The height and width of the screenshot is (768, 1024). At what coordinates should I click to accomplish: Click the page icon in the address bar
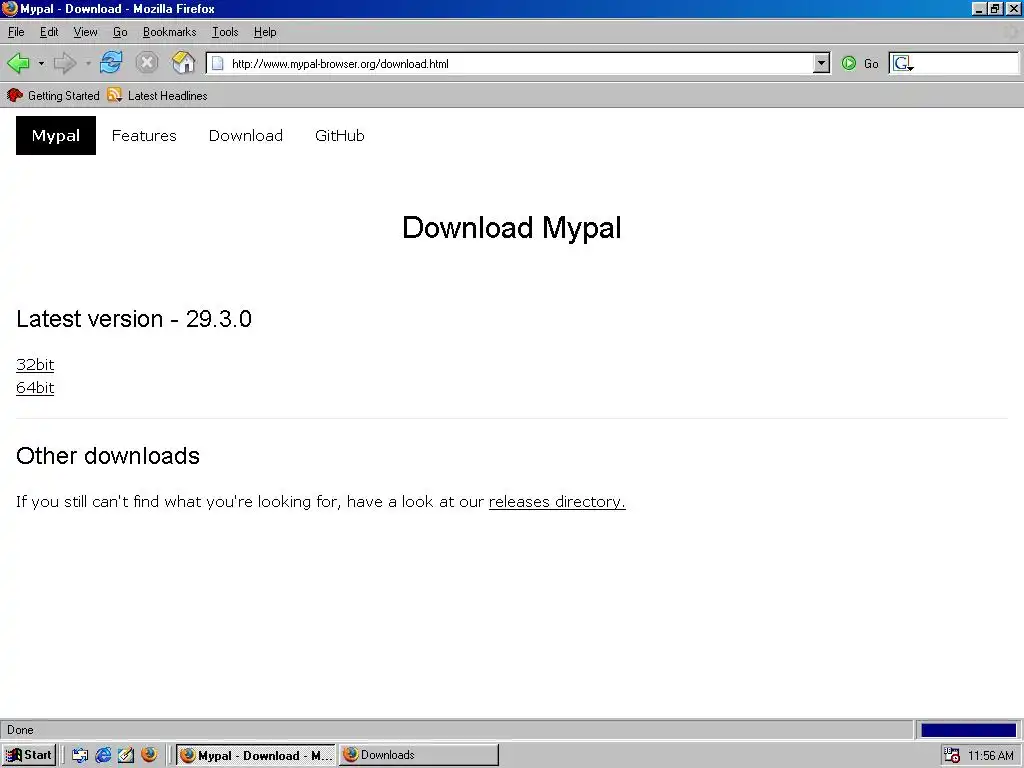point(218,63)
